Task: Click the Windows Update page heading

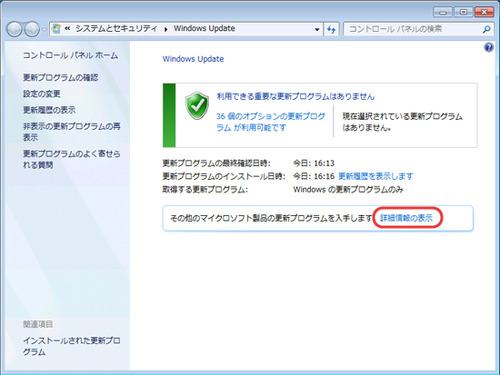Action: pos(193,59)
